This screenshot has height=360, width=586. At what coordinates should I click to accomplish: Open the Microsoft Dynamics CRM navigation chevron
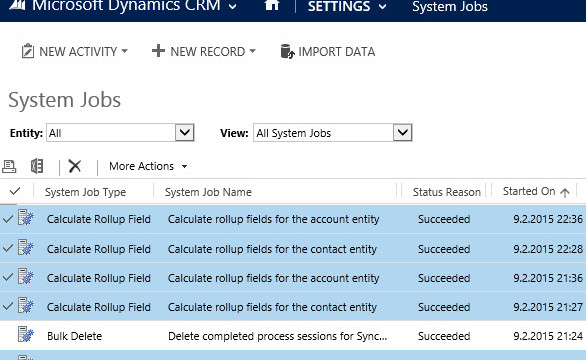[x=232, y=6]
